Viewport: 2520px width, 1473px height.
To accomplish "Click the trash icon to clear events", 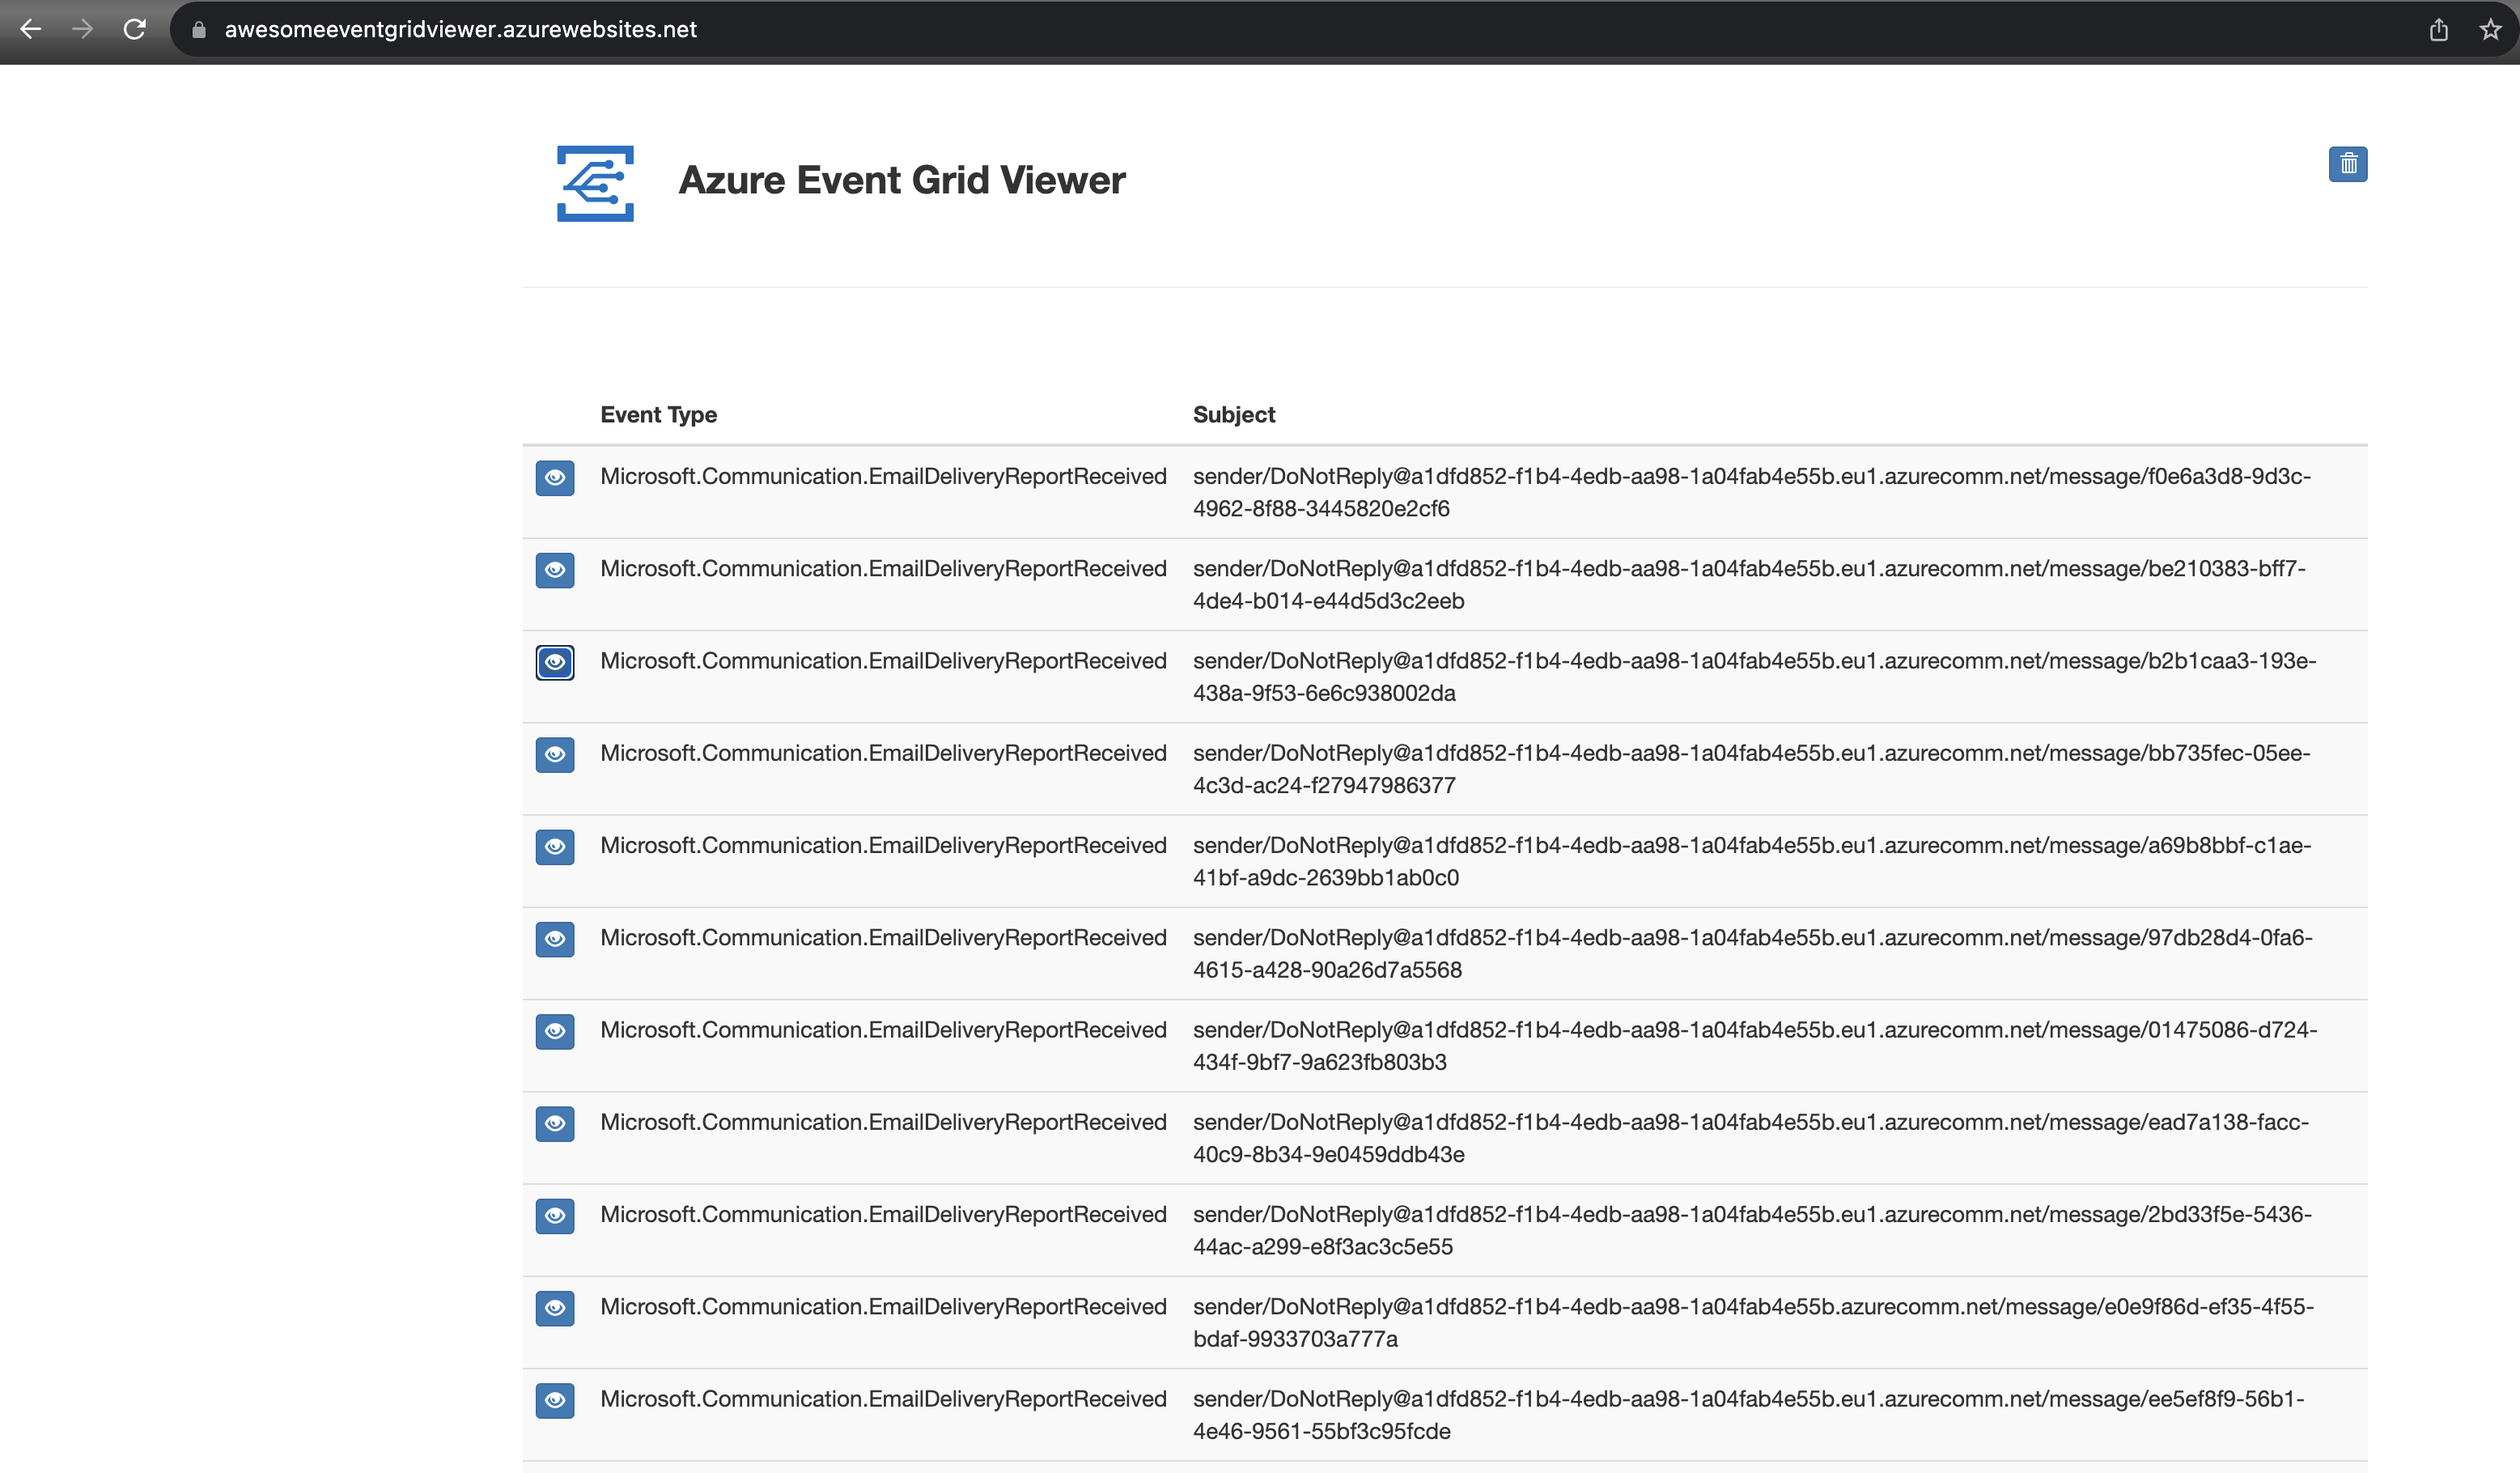I will click(x=2347, y=164).
